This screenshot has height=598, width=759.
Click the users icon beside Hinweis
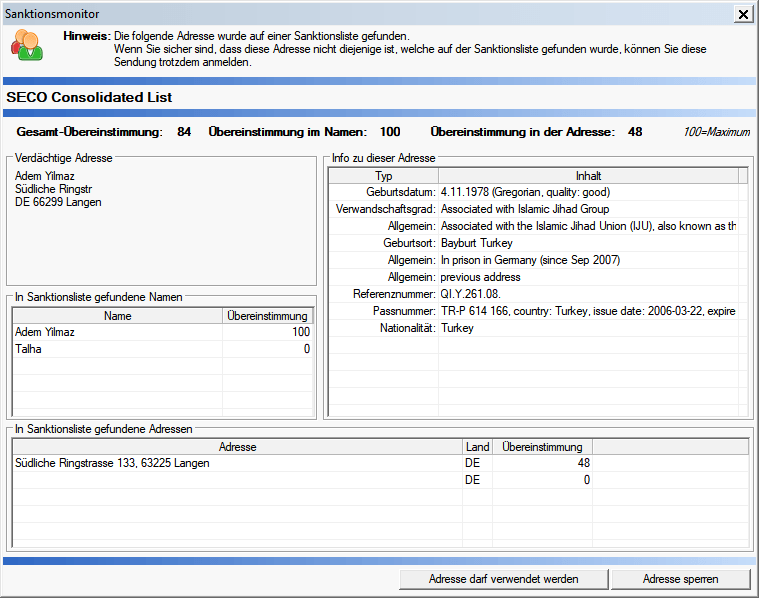(x=27, y=45)
